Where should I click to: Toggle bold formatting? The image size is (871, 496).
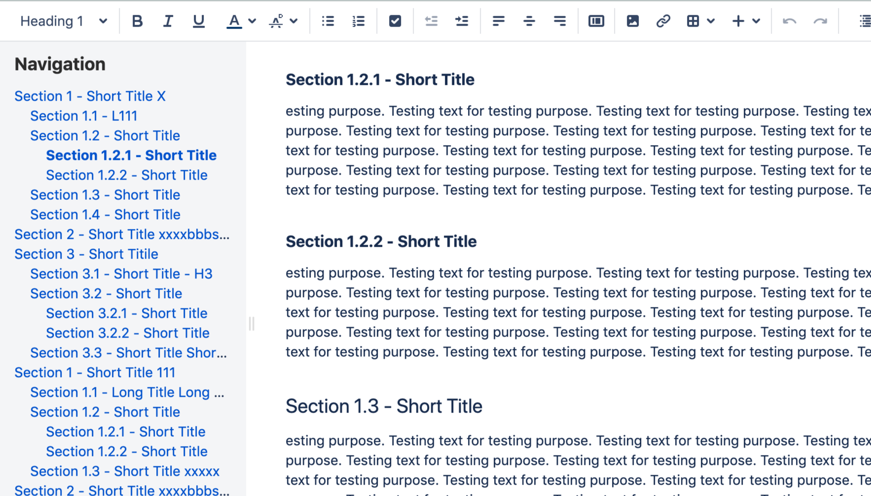point(137,21)
